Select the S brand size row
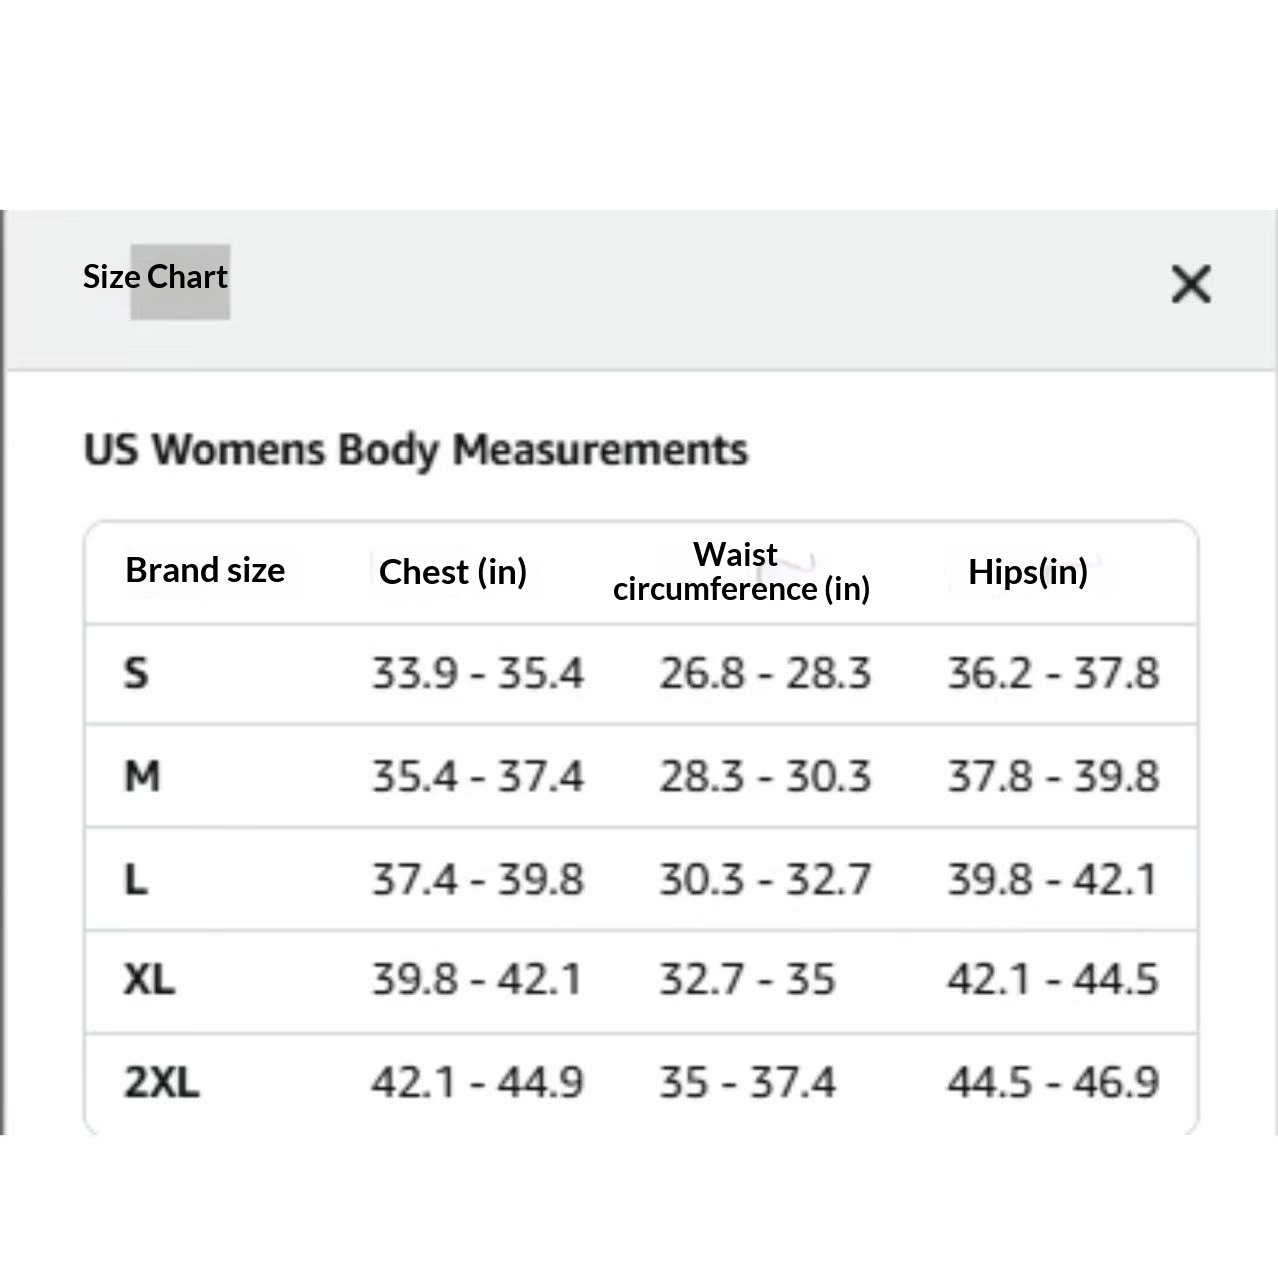1278x1278 pixels. pos(641,674)
